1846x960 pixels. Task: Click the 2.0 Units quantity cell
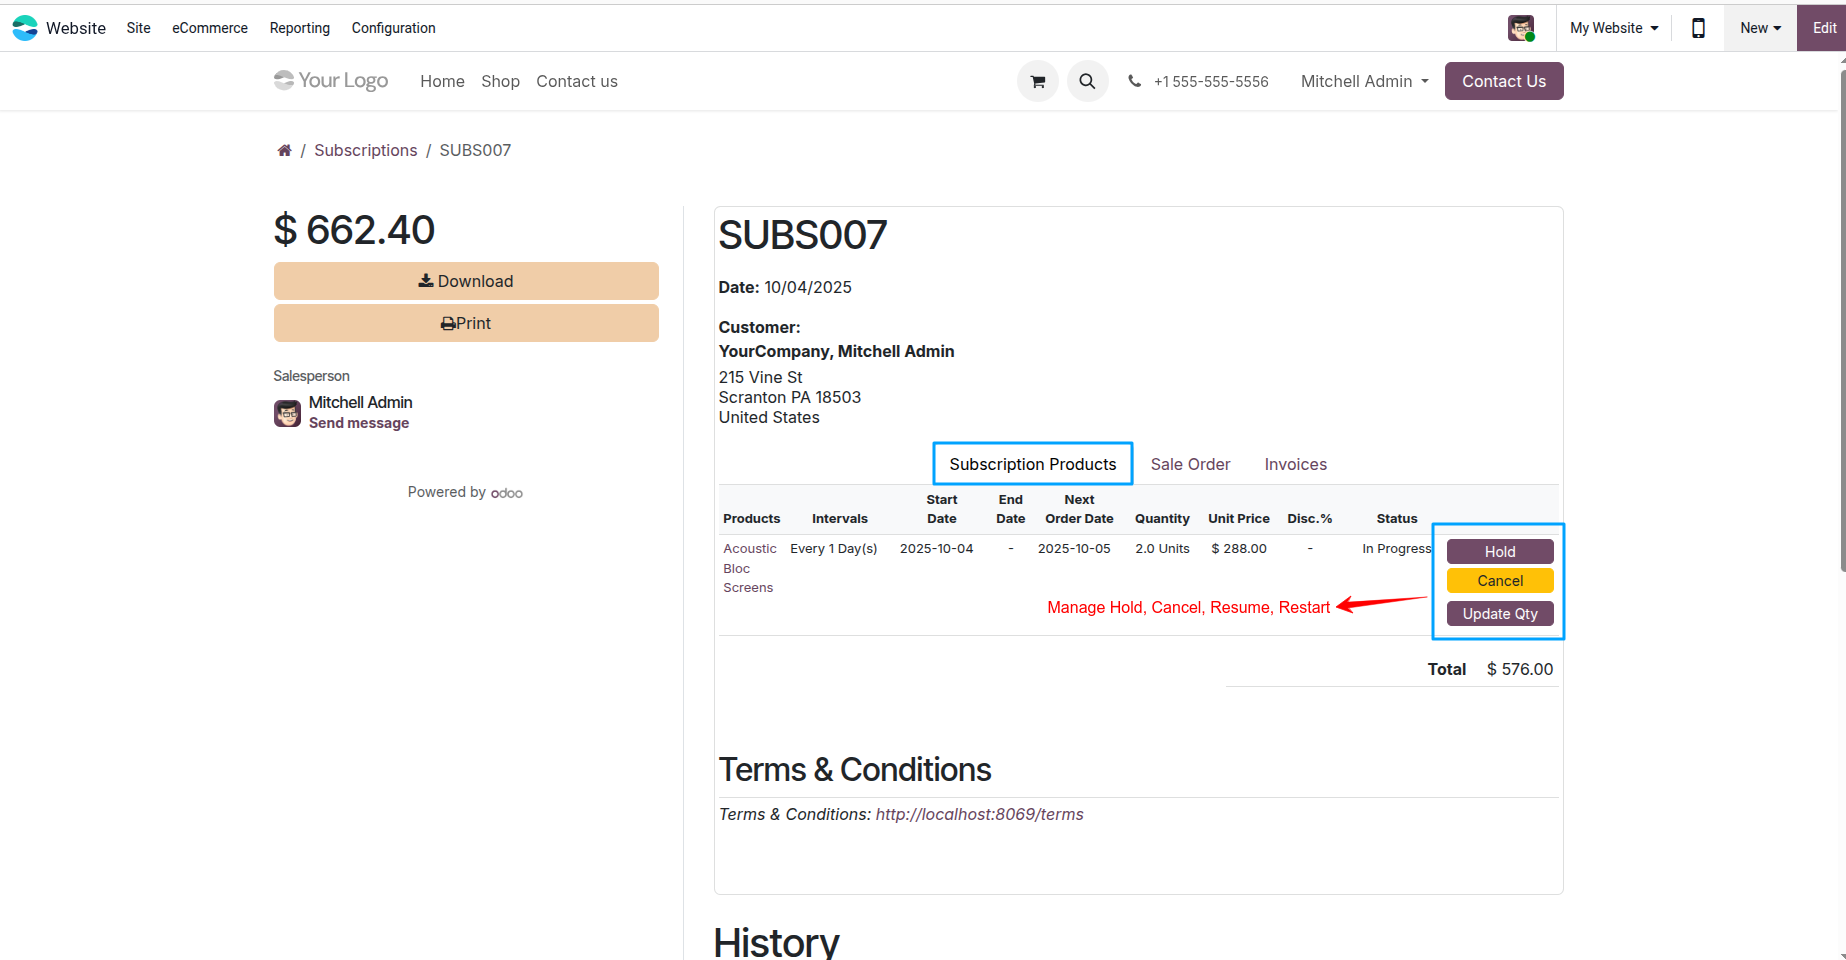click(x=1162, y=548)
